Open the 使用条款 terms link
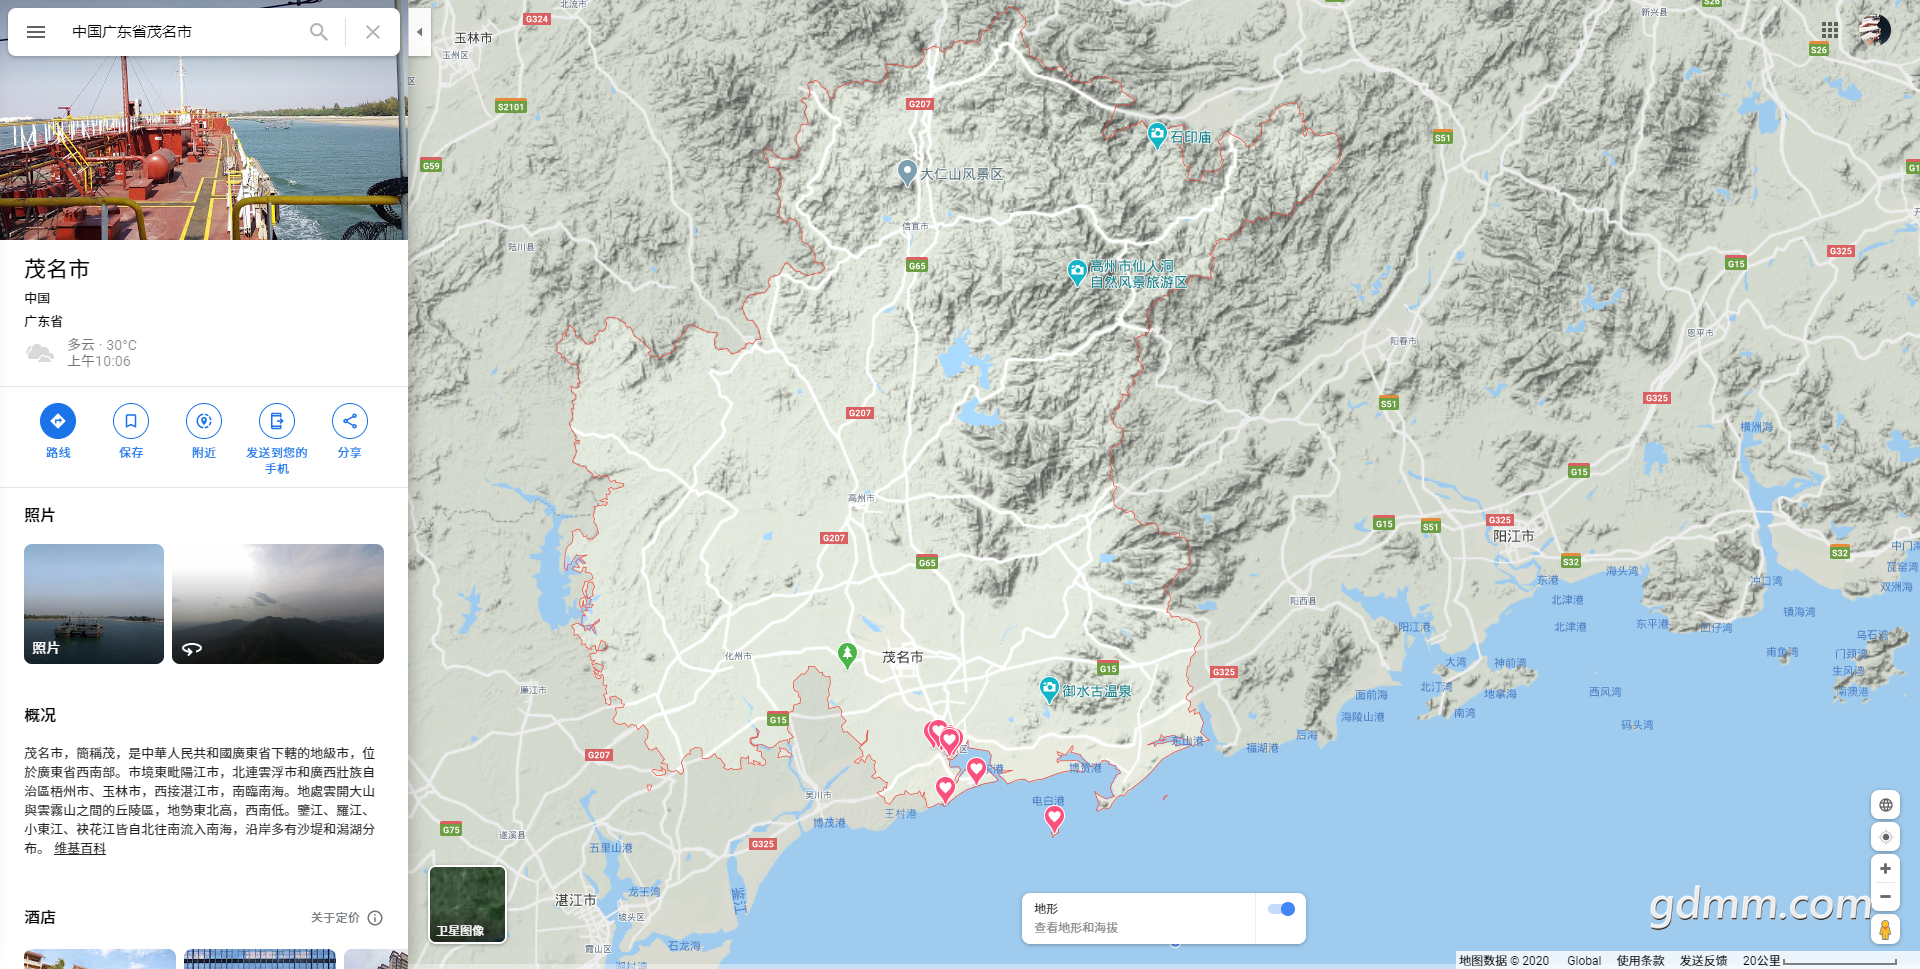The height and width of the screenshot is (969, 1920). [x=1640, y=961]
